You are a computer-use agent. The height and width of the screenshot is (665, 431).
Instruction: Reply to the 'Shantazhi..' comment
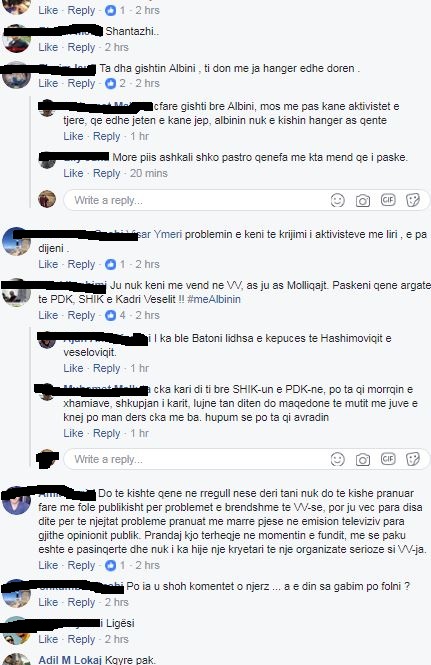click(81, 47)
